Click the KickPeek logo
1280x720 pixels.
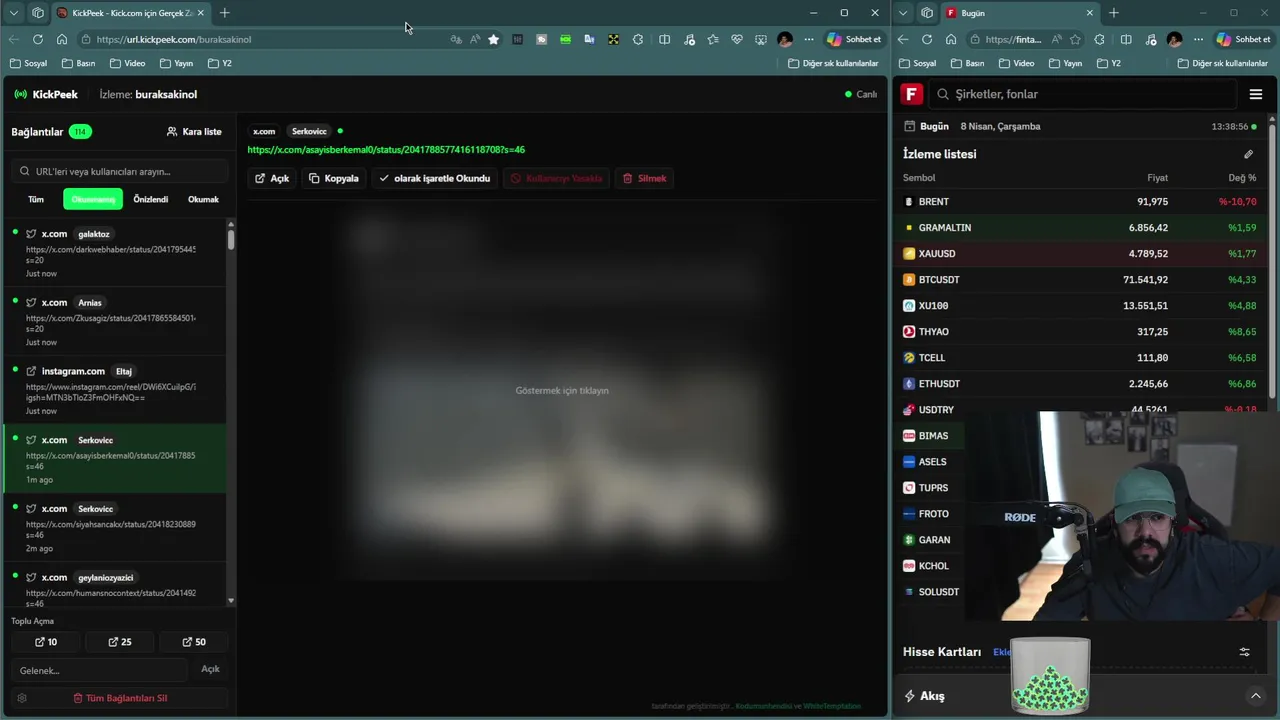tap(46, 94)
